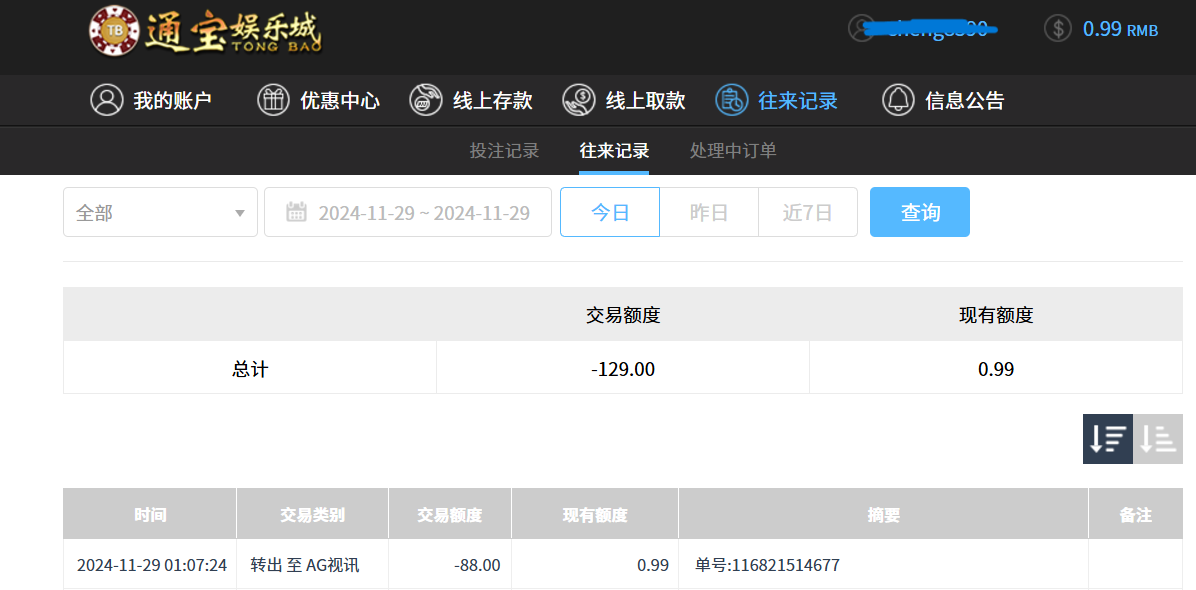Click the bell announcements icon

pyautogui.click(x=898, y=100)
